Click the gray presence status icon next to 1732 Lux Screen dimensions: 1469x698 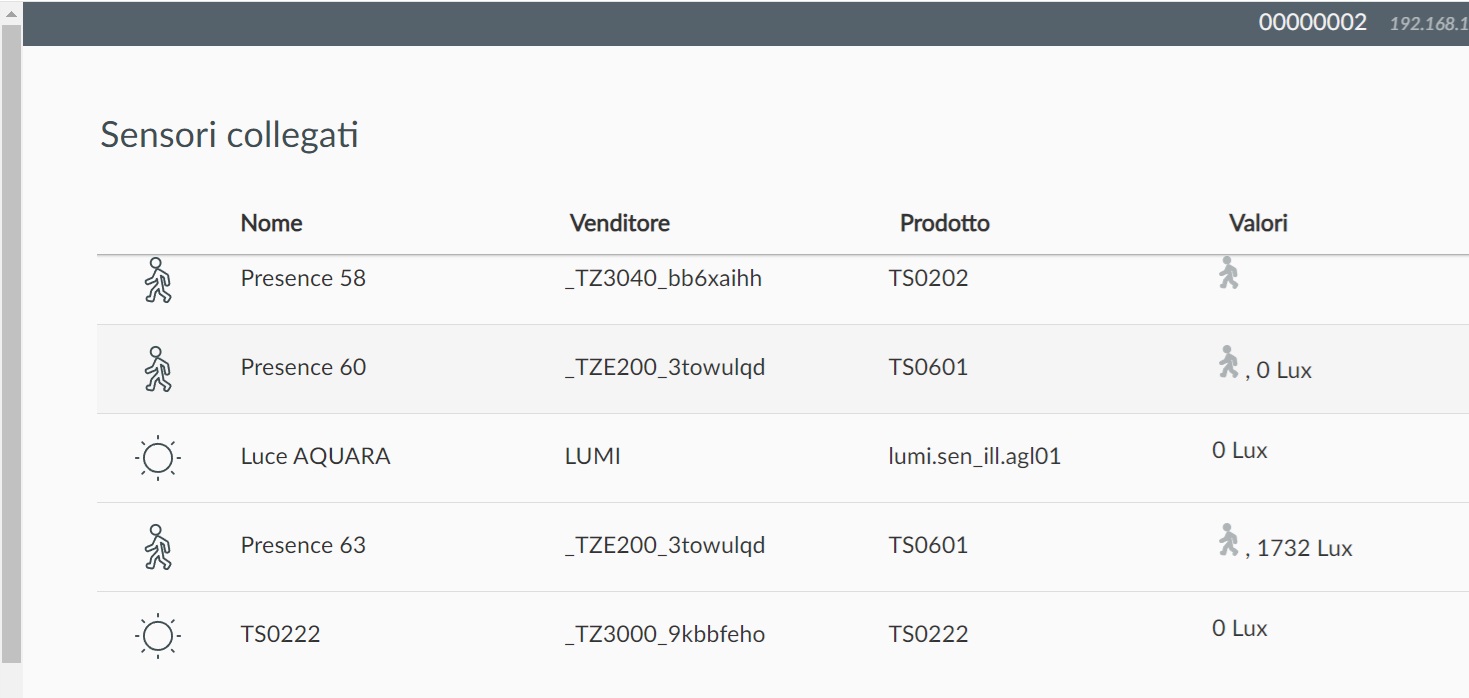click(1229, 540)
